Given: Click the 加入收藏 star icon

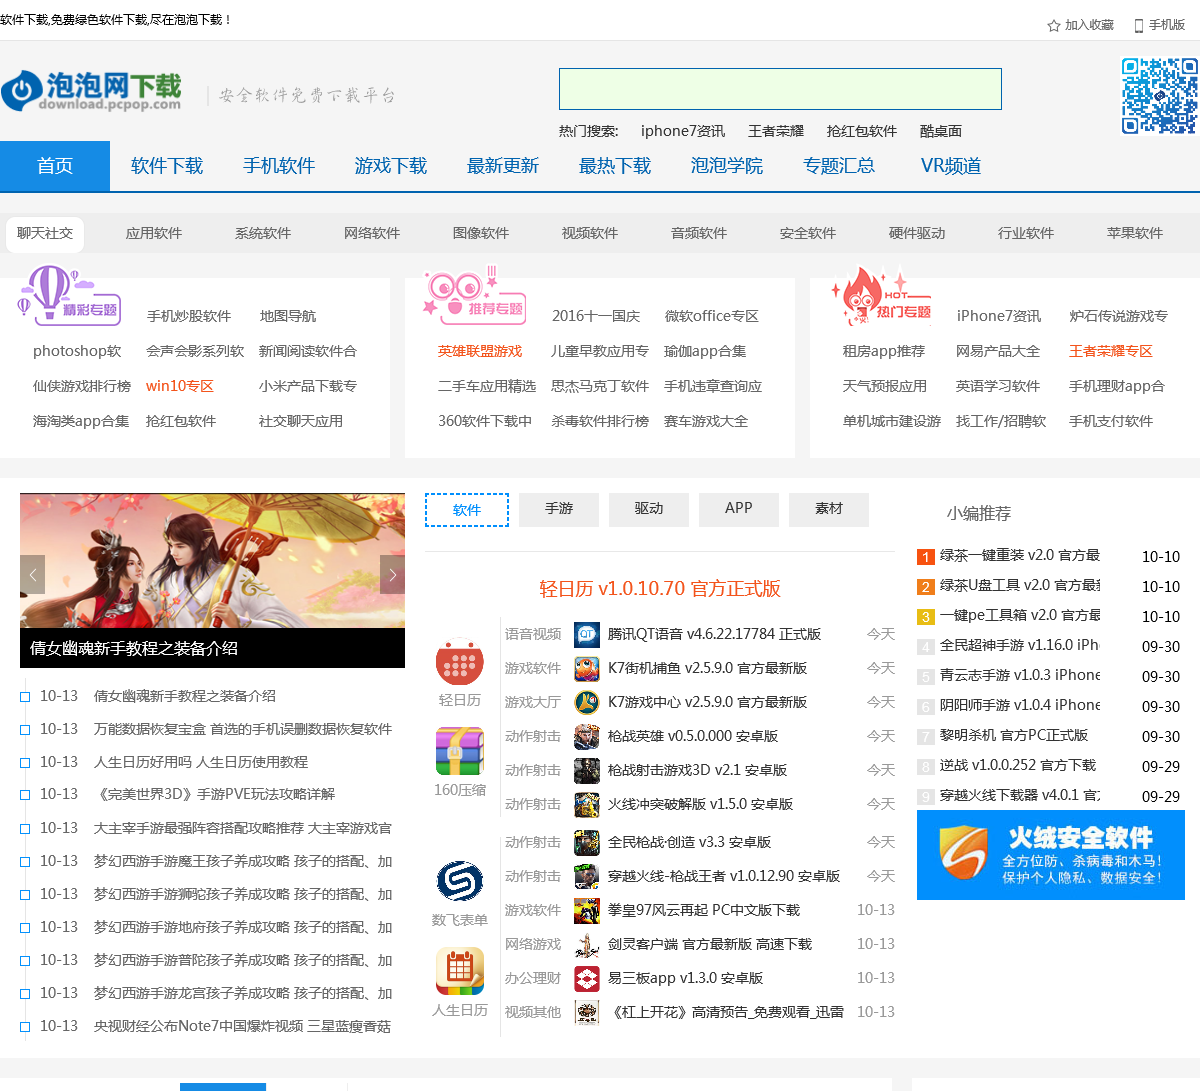Looking at the screenshot, I should (x=1053, y=25).
